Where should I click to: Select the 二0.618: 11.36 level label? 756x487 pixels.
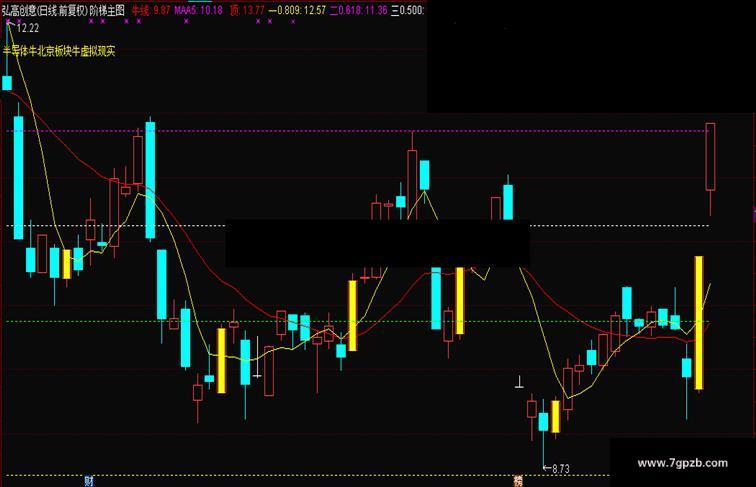click(x=358, y=10)
